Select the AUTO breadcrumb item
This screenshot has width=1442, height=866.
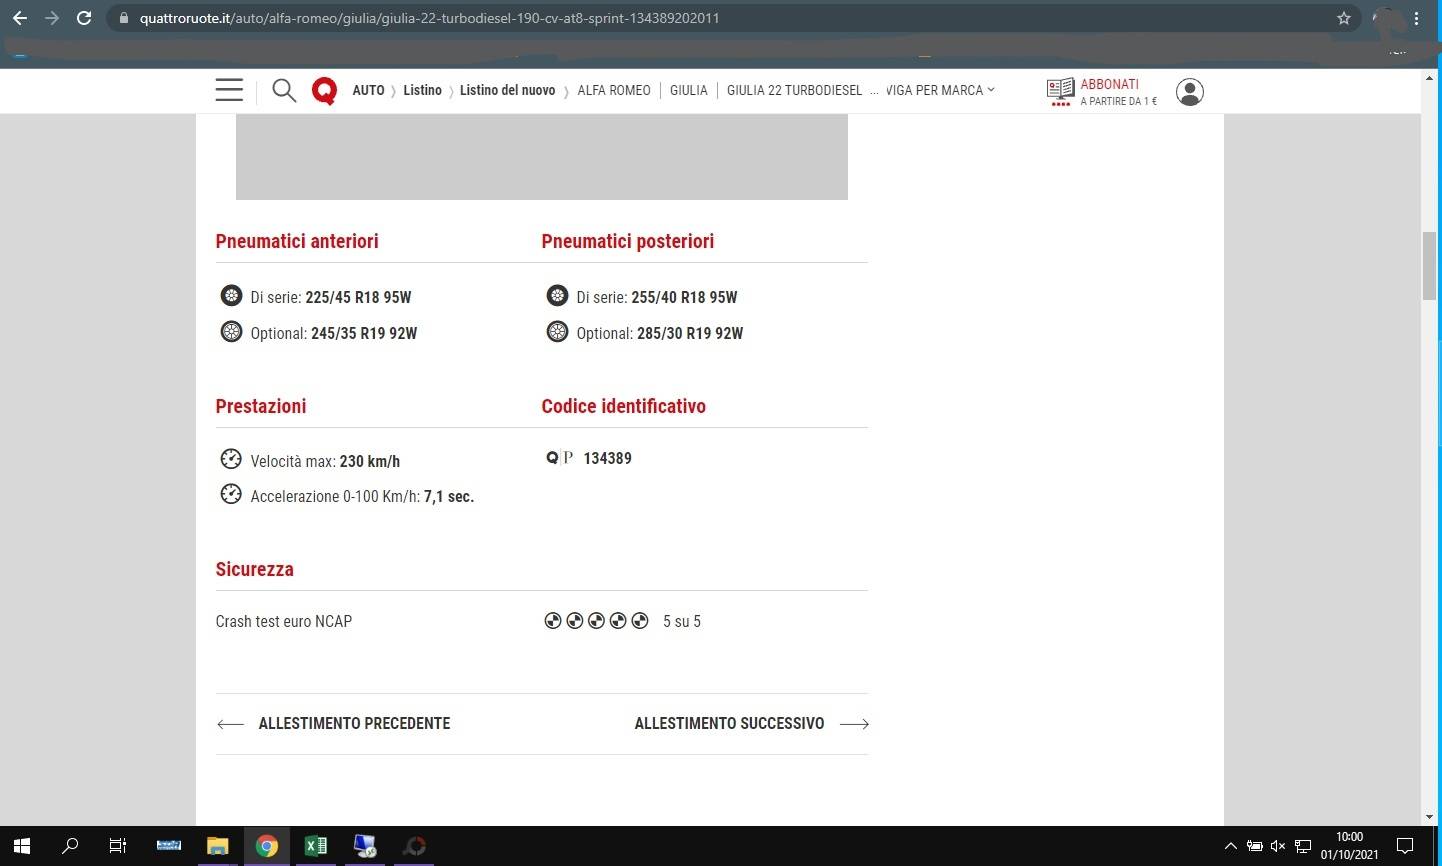click(368, 90)
